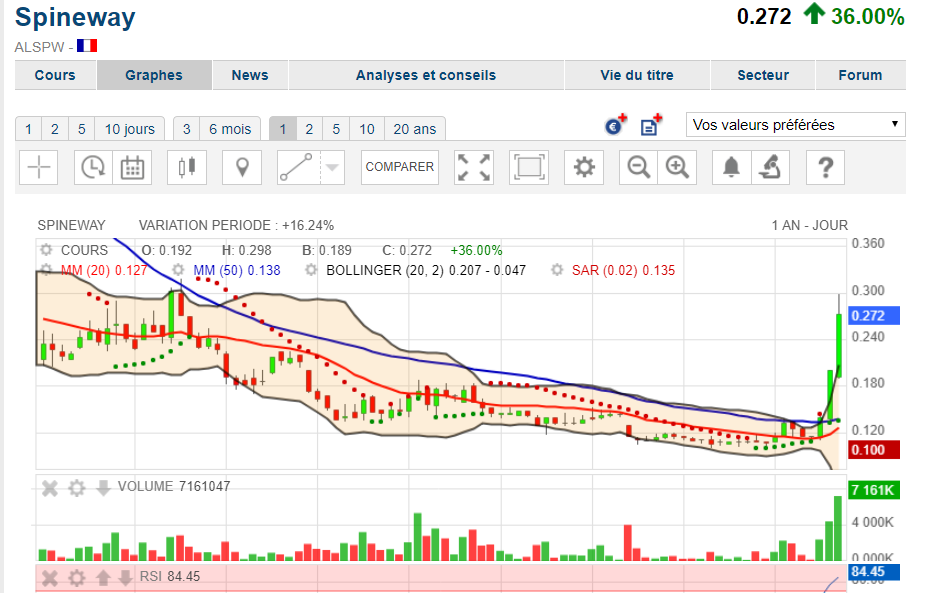928x593 pixels.
Task: Click the 1 AN - JOUR label
Action: point(810,225)
